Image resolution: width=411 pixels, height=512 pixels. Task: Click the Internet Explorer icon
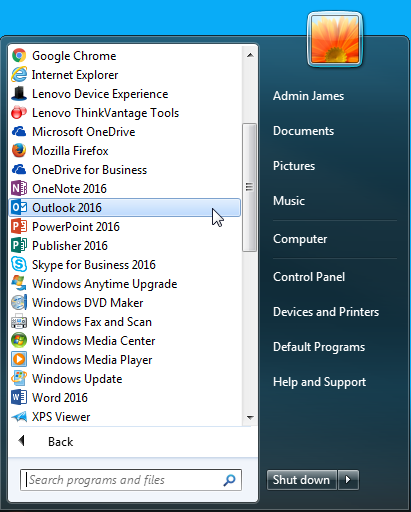click(19, 74)
